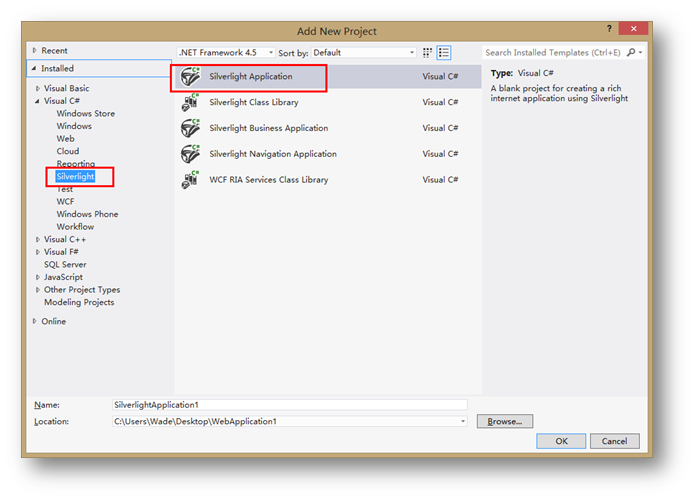Image resolution: width=695 pixels, height=500 pixels.
Task: Open the search options dropdown arrow
Action: 640,52
